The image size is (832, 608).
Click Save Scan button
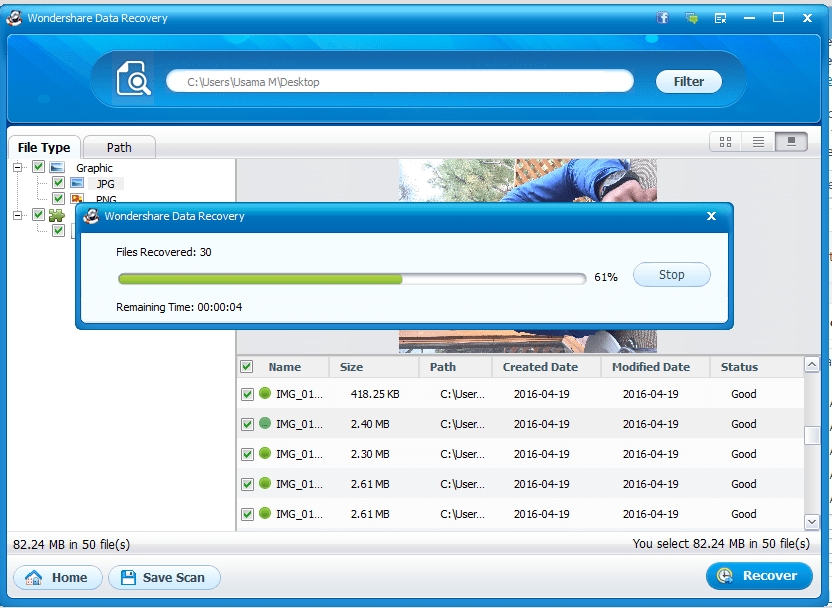[x=164, y=577]
